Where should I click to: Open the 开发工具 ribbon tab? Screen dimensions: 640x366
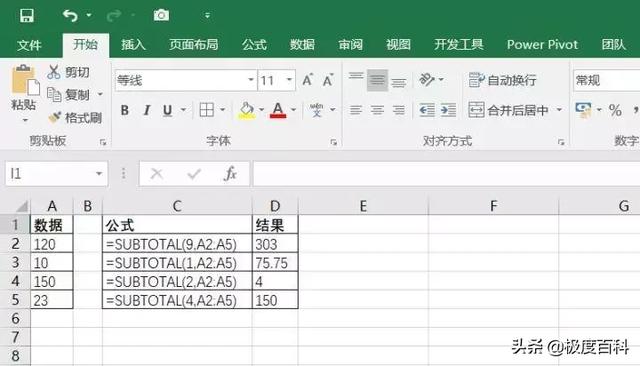click(x=458, y=44)
